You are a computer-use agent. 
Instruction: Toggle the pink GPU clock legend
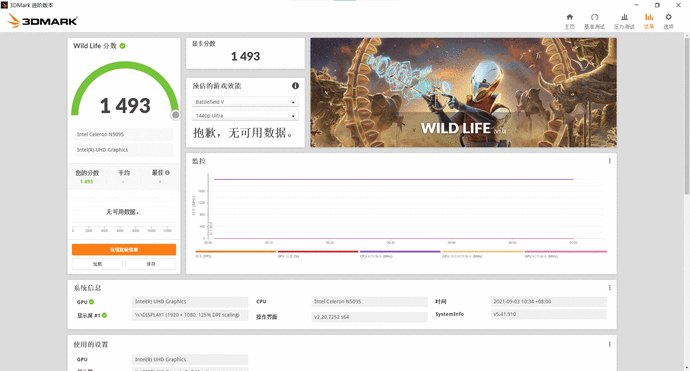click(x=565, y=254)
